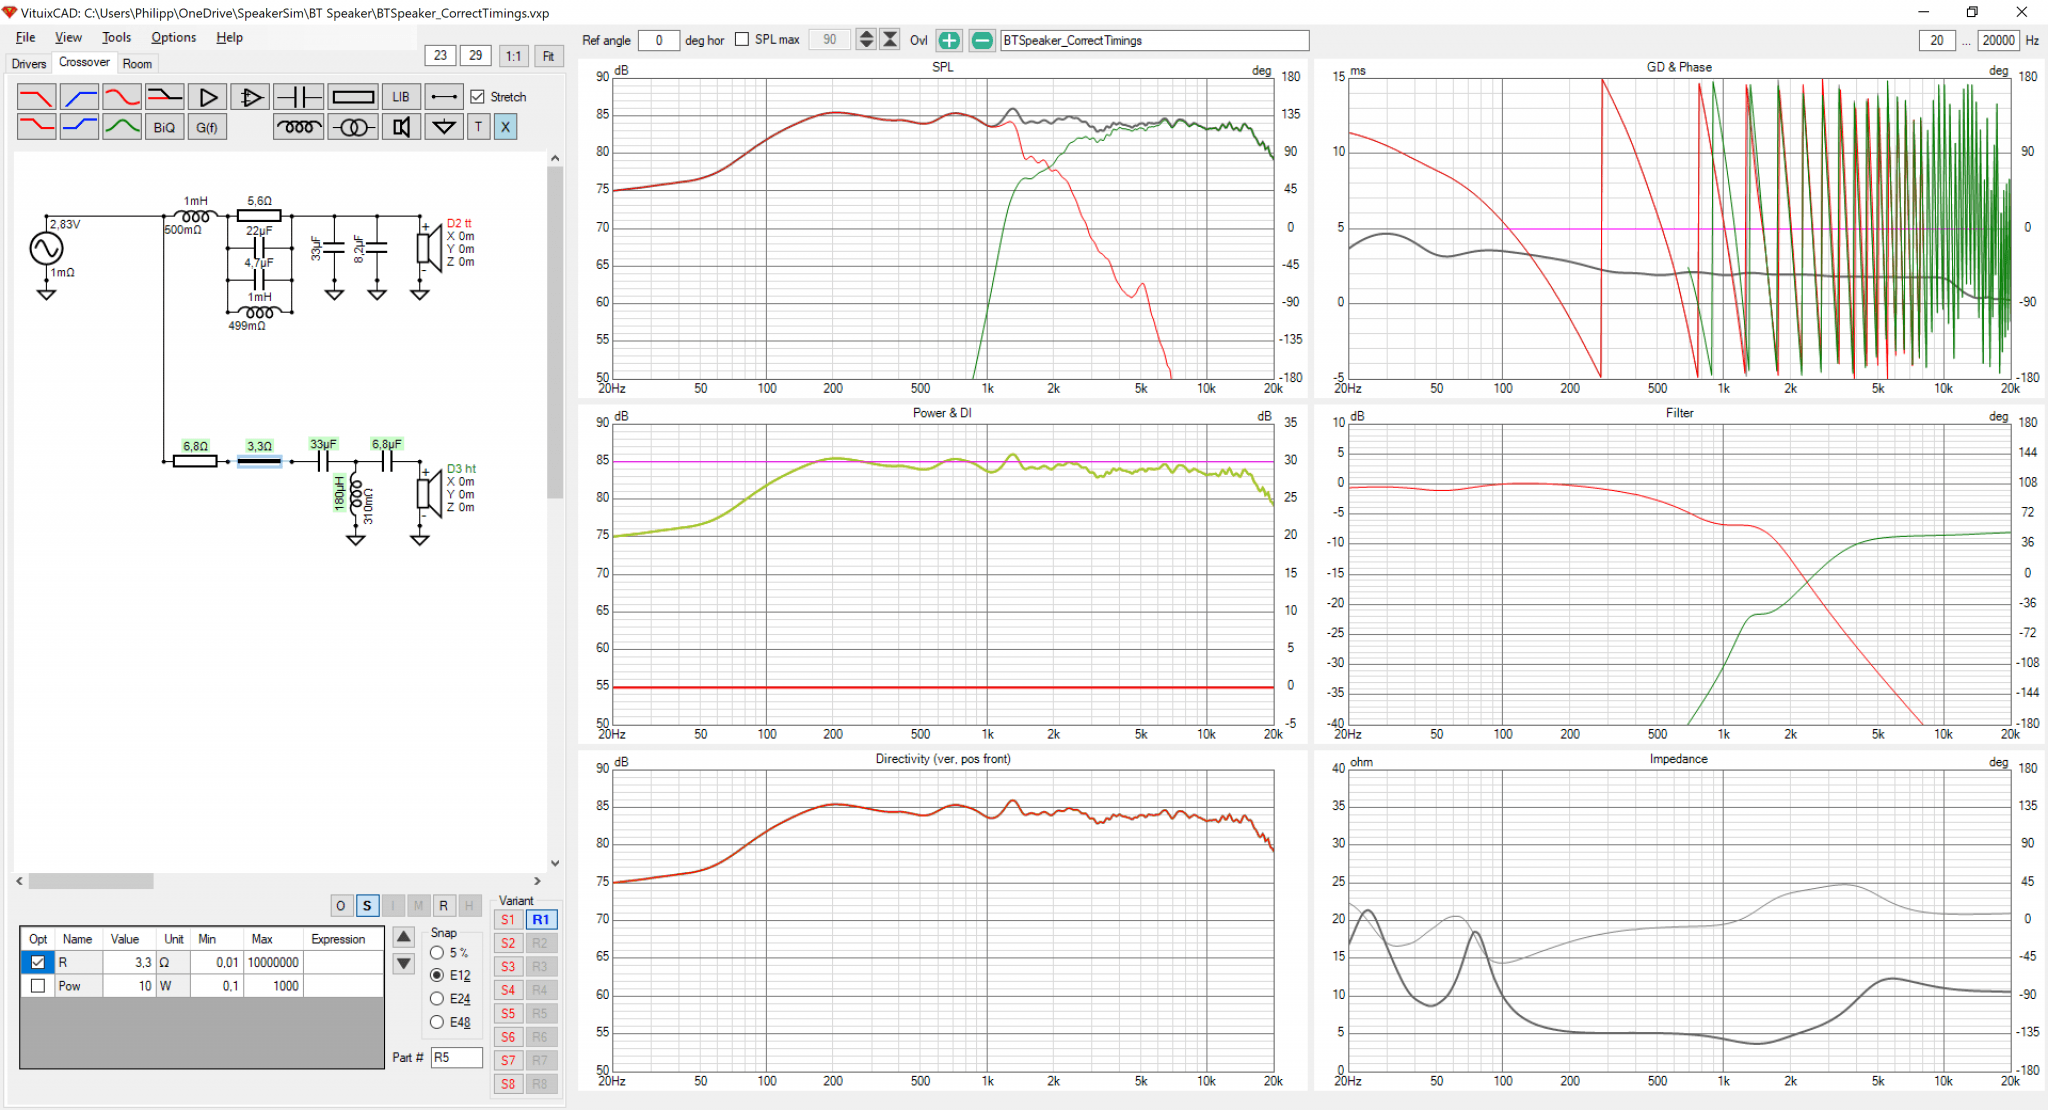Viewport: 2048px width, 1110px height.
Task: Open the Tools menu
Action: [116, 37]
